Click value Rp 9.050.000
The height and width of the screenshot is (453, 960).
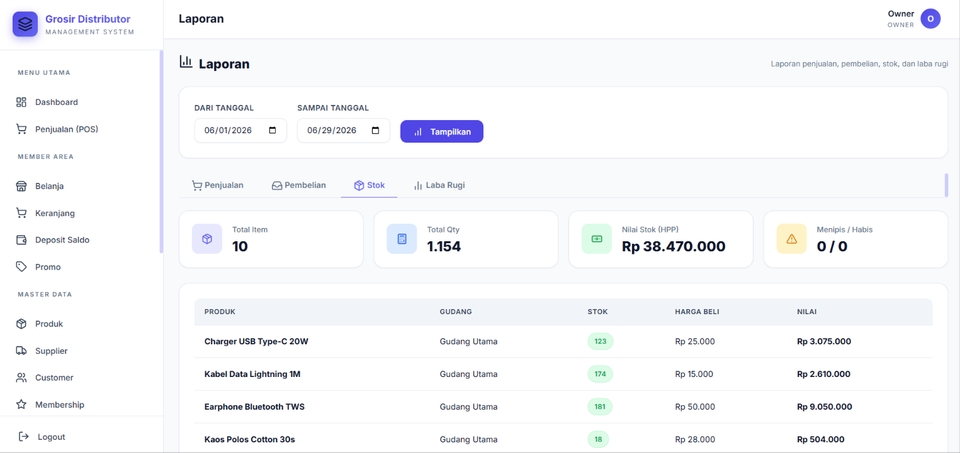pyautogui.click(x=823, y=406)
